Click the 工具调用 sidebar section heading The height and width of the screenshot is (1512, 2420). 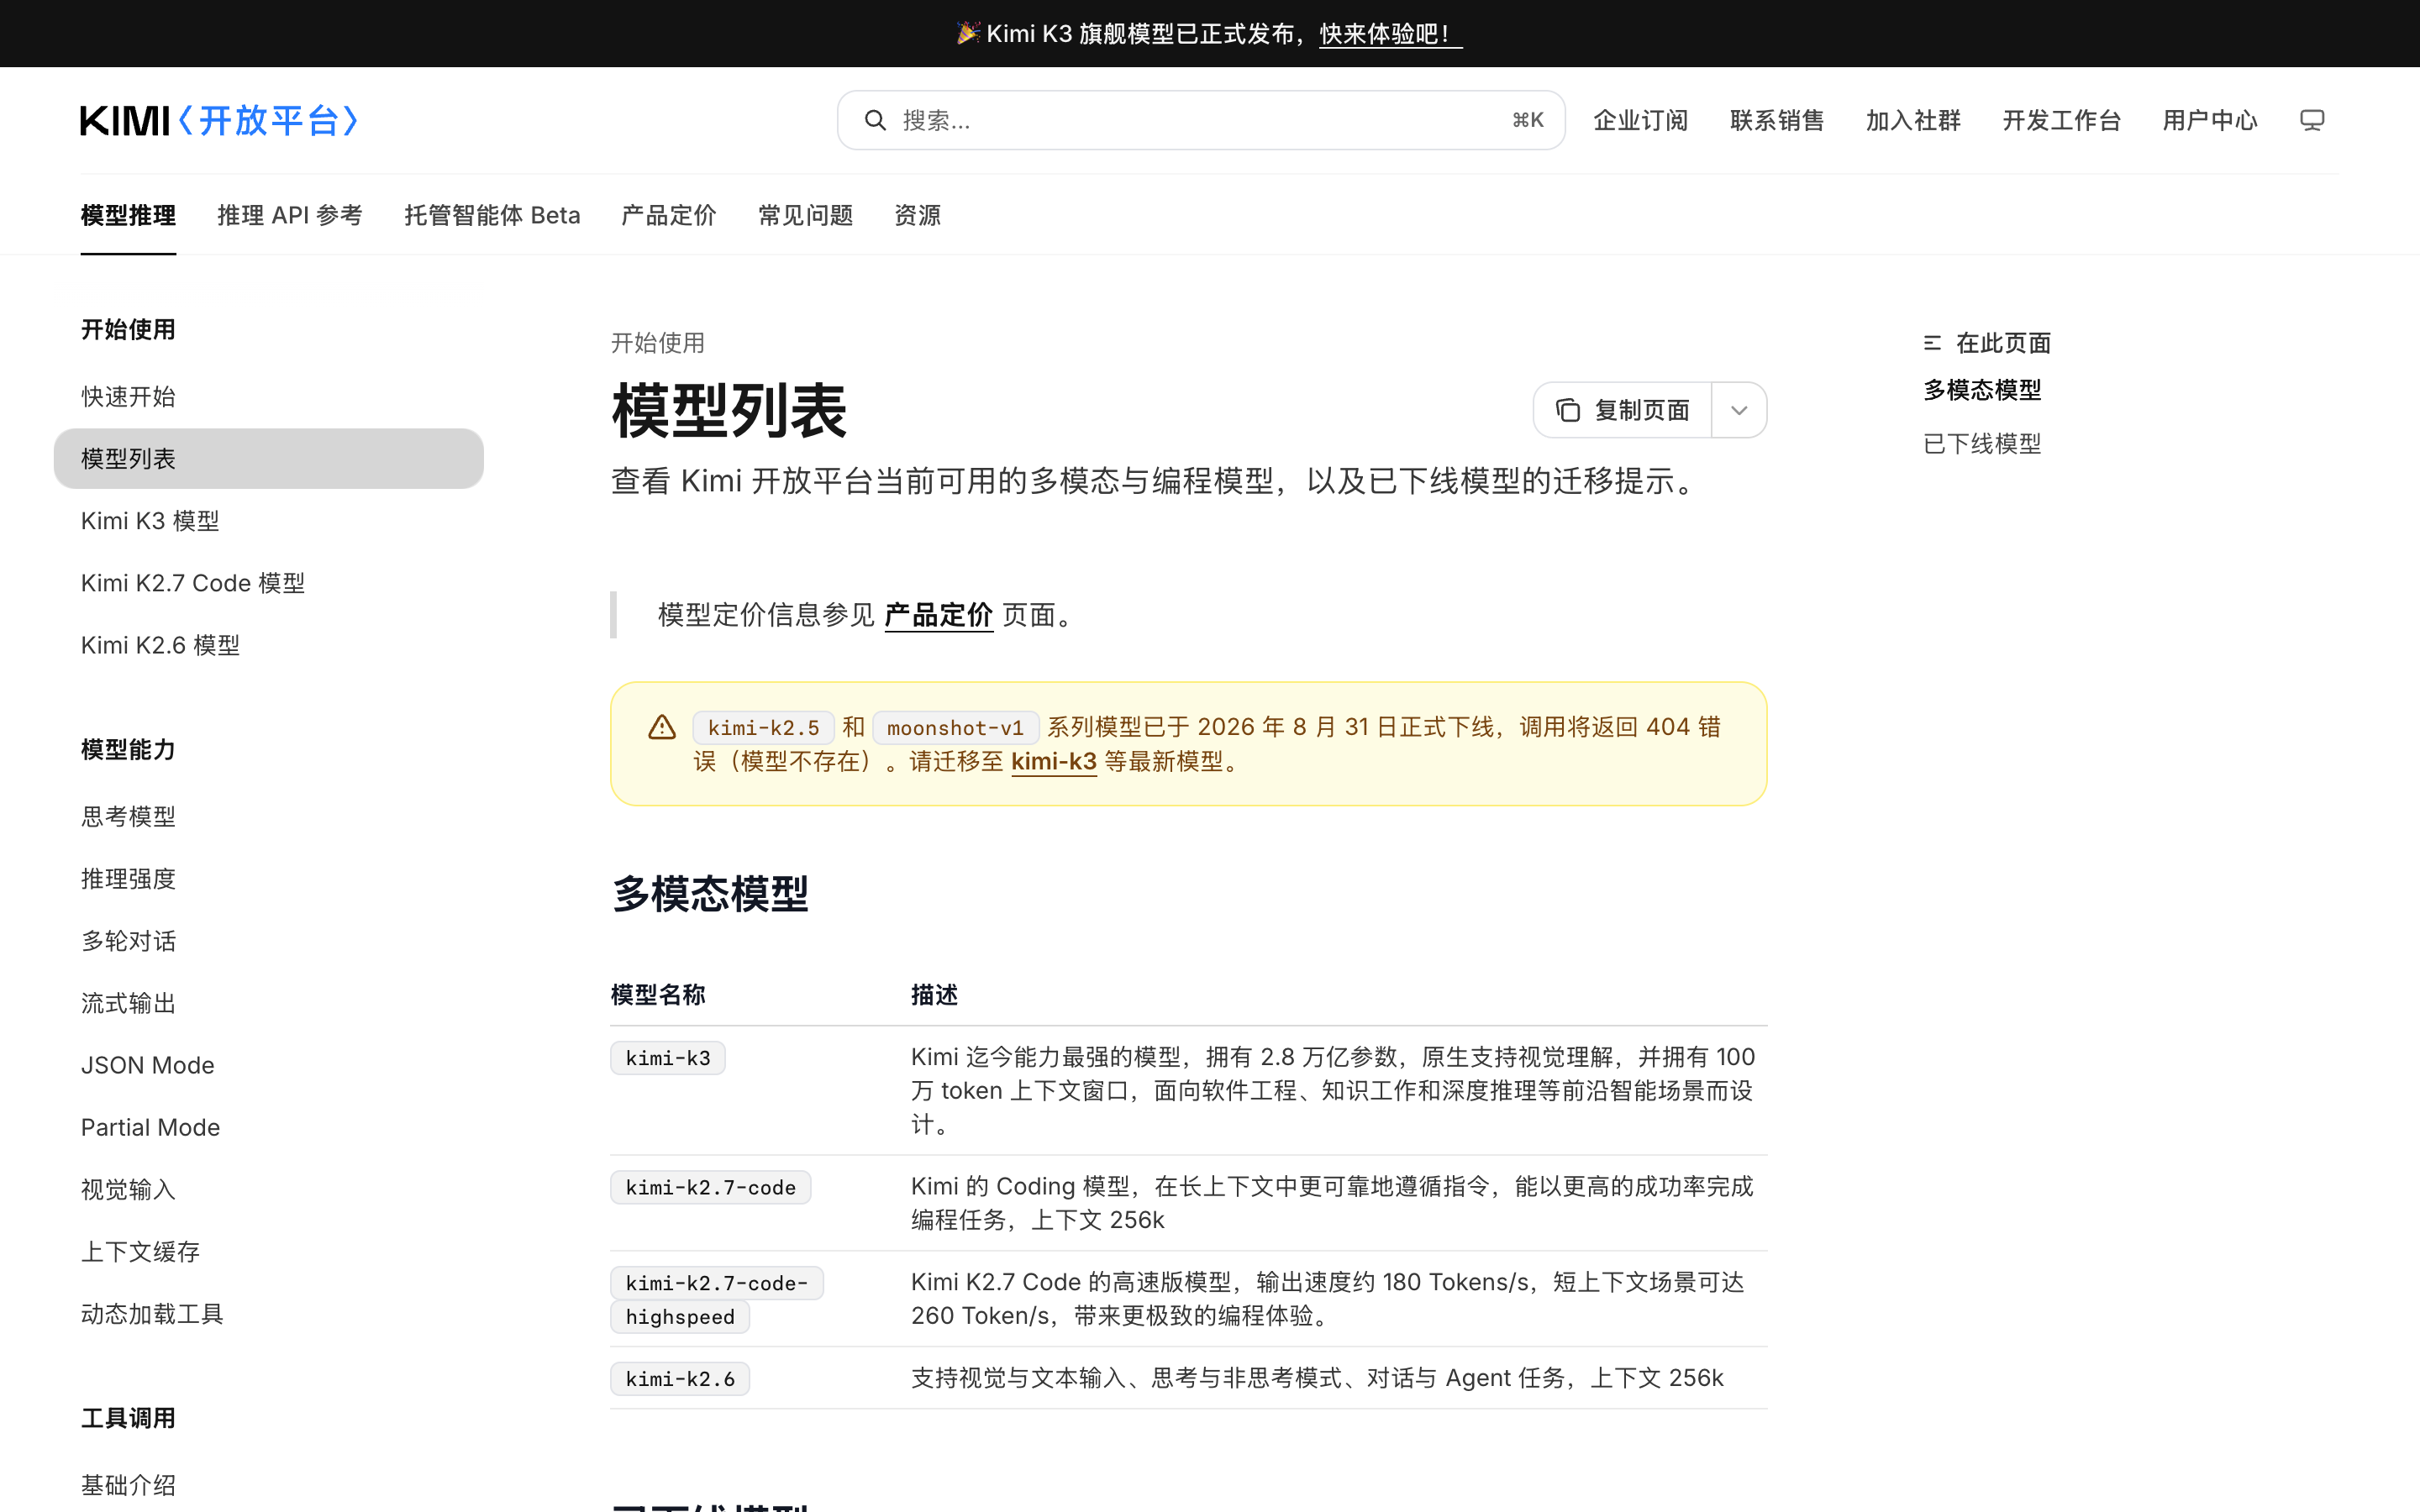tap(128, 1418)
